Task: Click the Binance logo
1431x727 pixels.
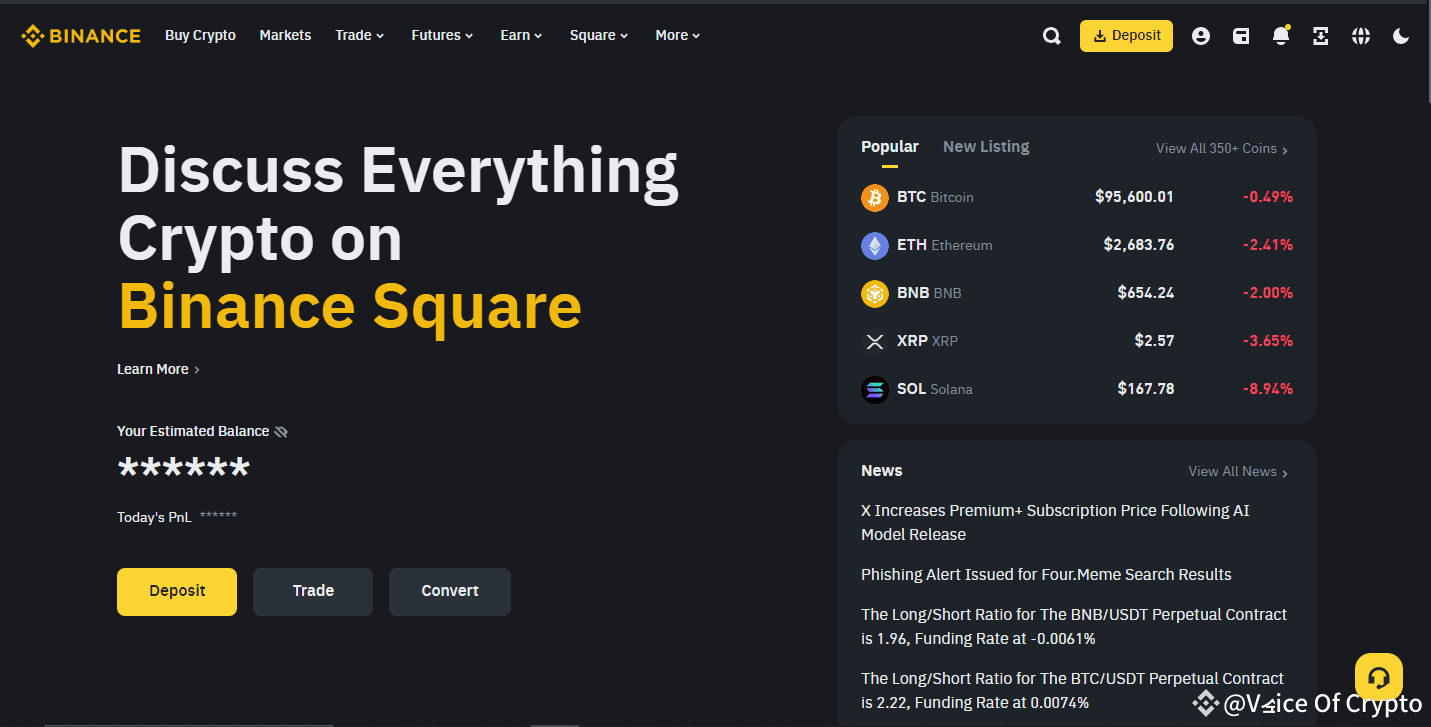Action: click(x=81, y=36)
